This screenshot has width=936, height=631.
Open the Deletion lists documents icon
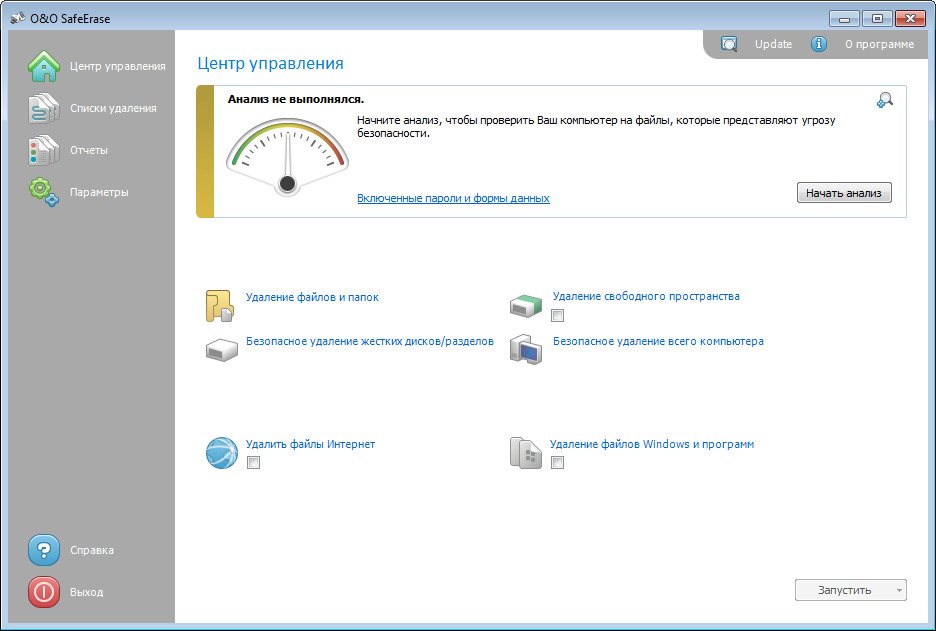click(44, 108)
